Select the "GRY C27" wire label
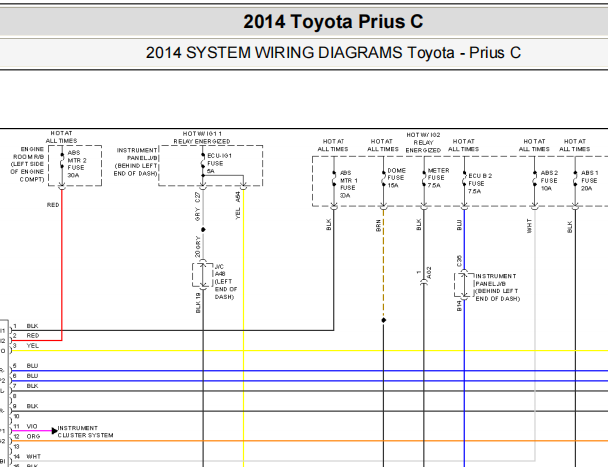The image size is (608, 467). [x=198, y=207]
